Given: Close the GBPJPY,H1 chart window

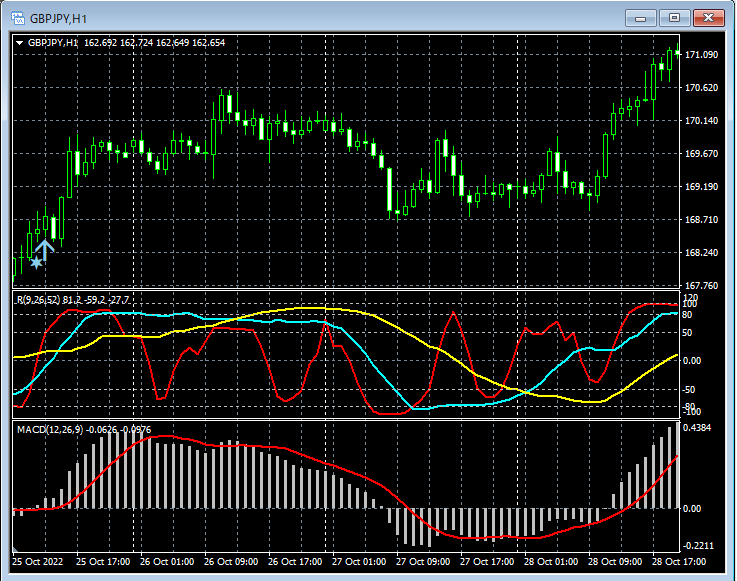Looking at the screenshot, I should click(709, 18).
